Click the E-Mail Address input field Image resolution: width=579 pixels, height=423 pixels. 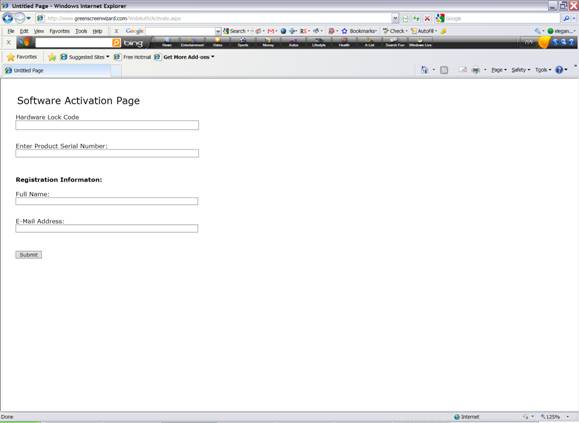pyautogui.click(x=107, y=228)
